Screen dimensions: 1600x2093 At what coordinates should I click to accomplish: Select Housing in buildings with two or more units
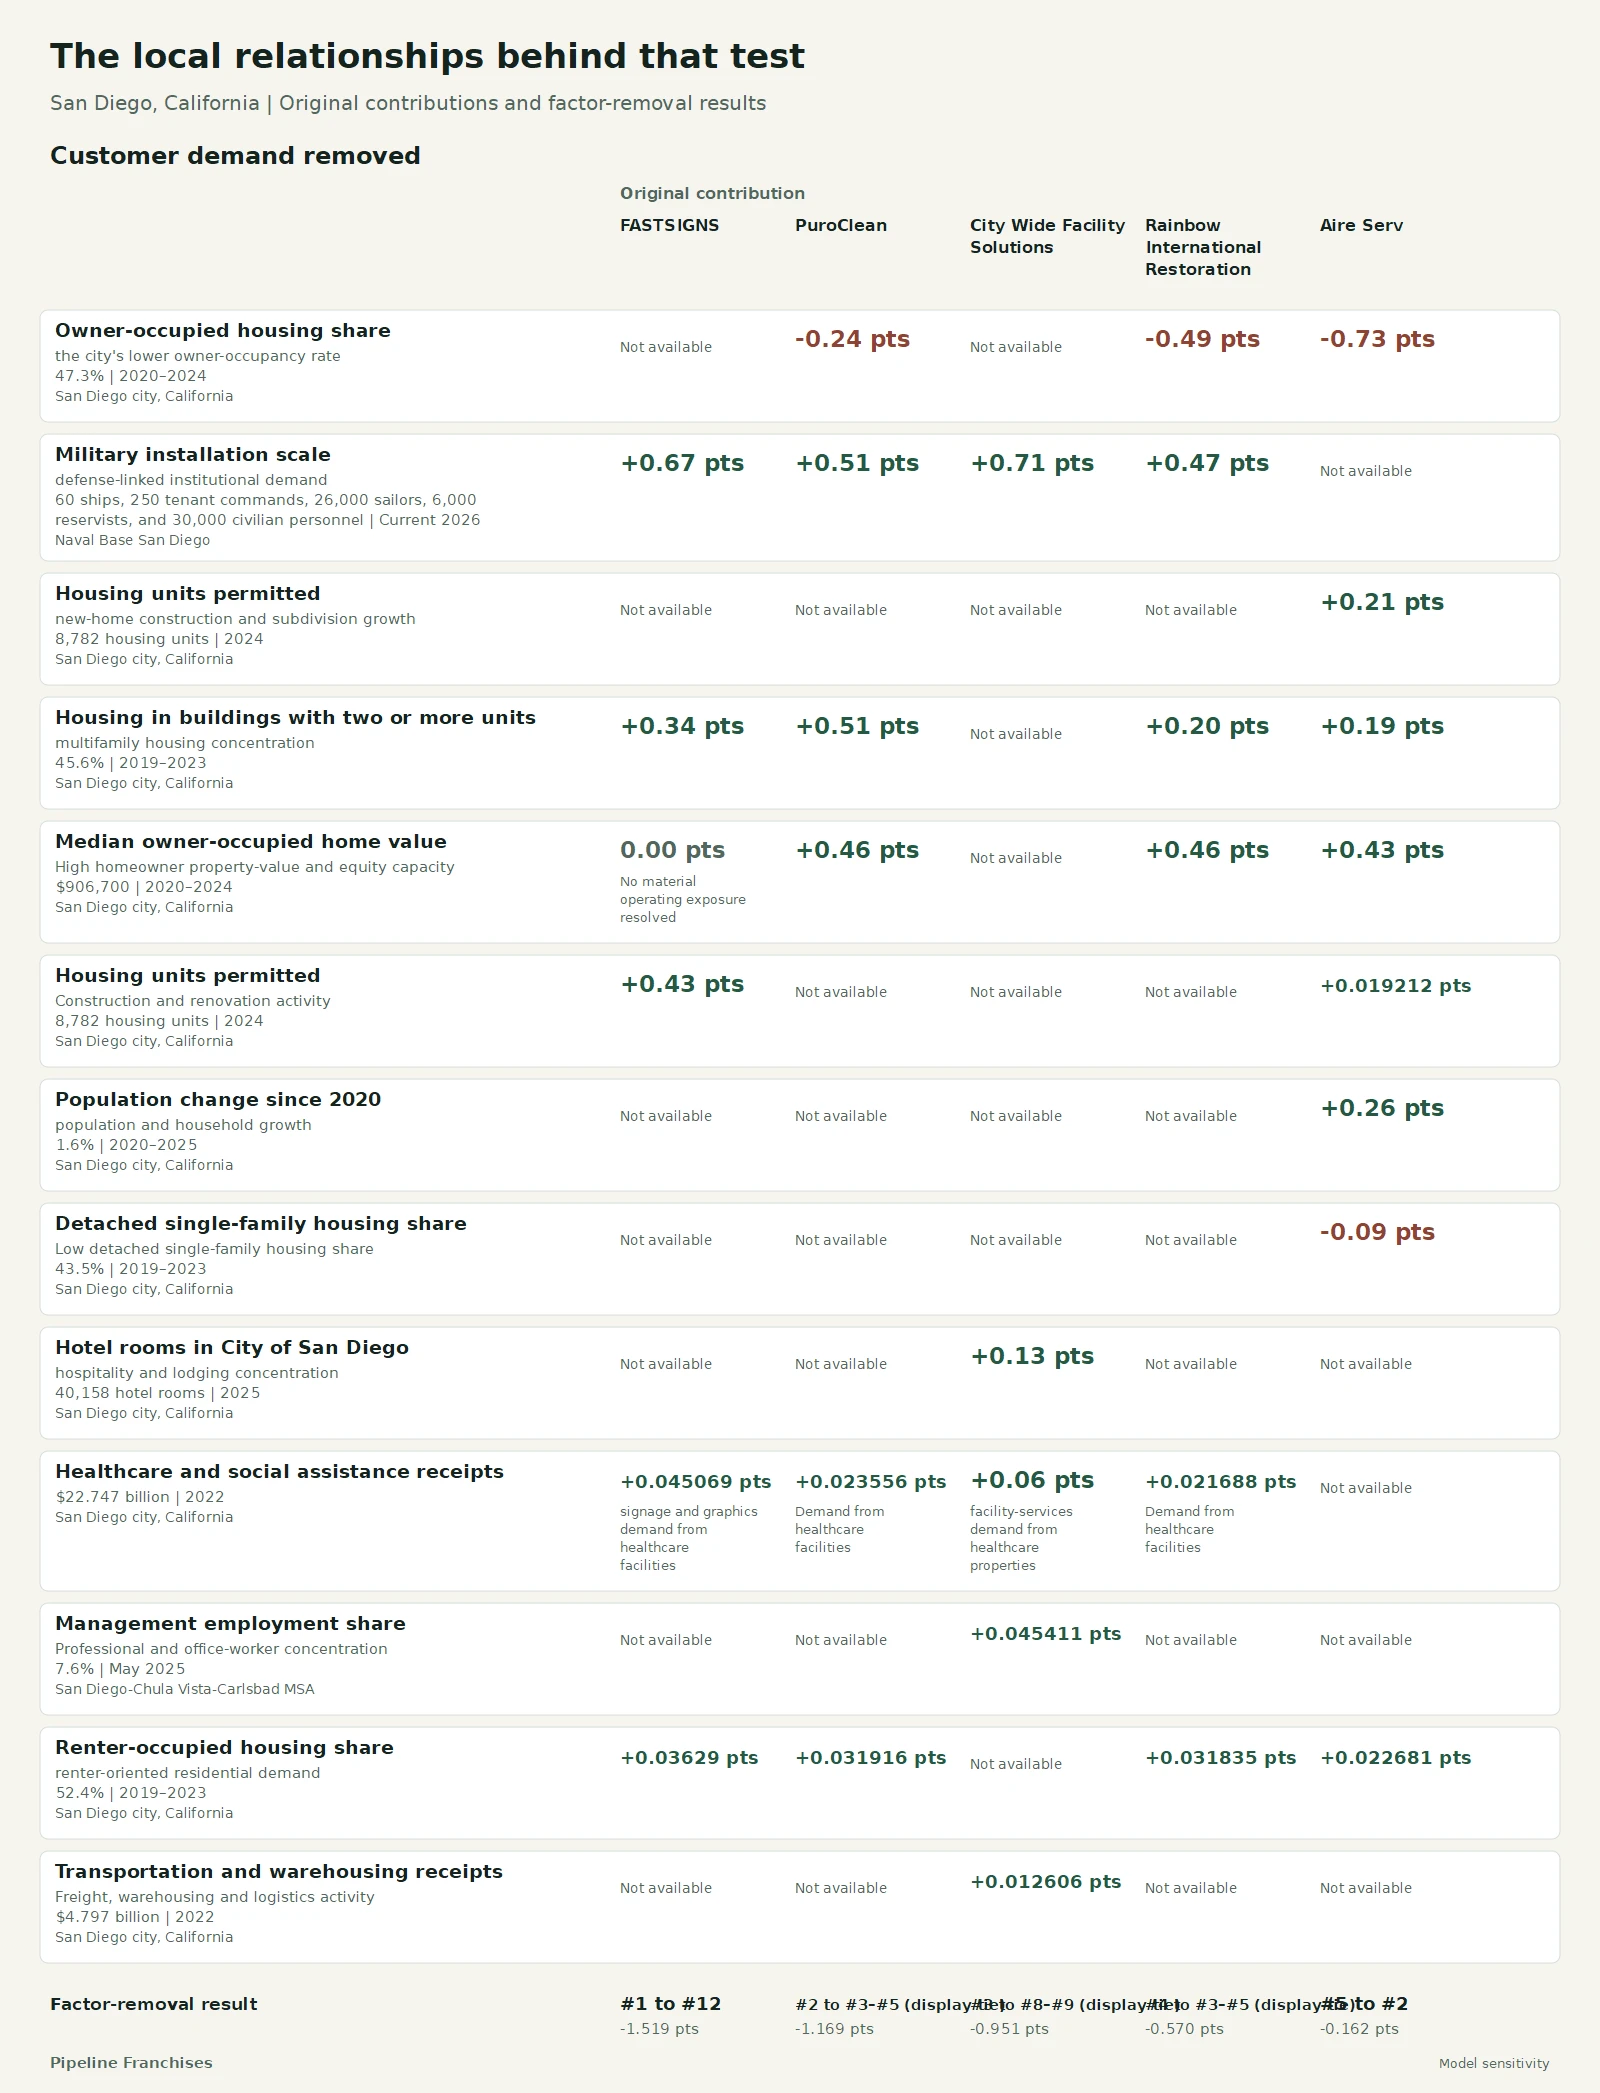[x=295, y=717]
